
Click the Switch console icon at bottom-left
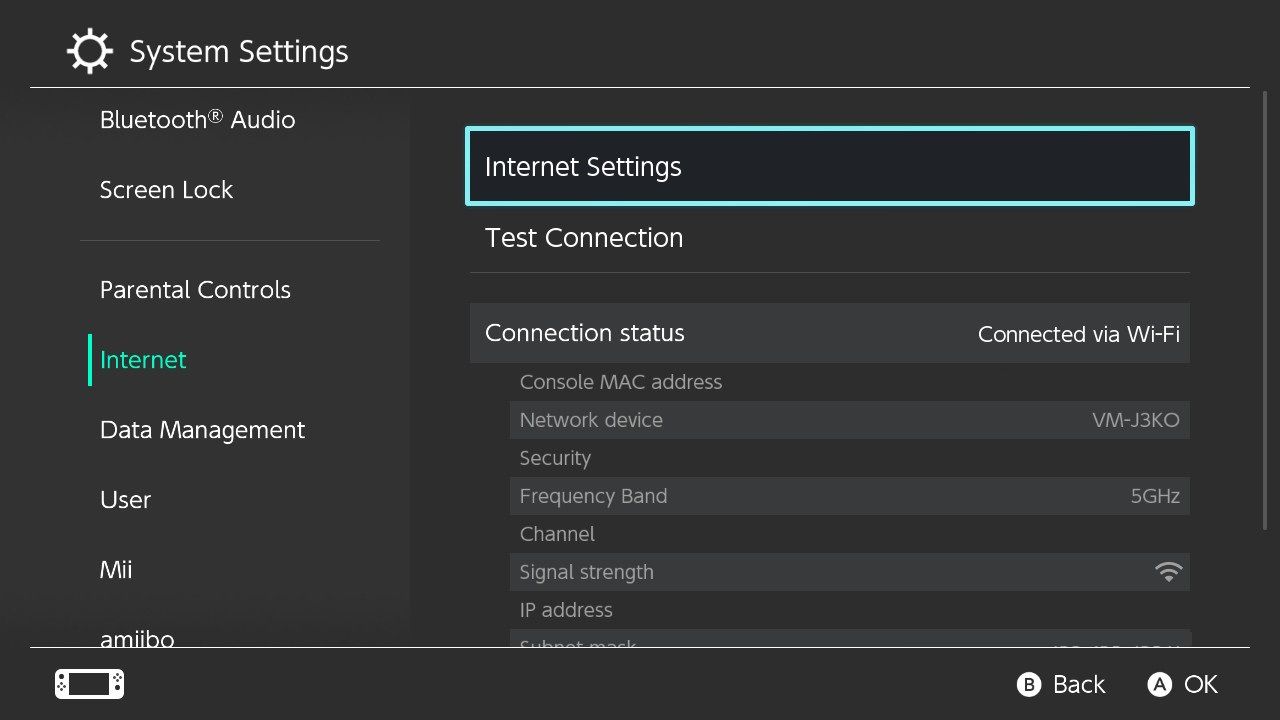89,684
